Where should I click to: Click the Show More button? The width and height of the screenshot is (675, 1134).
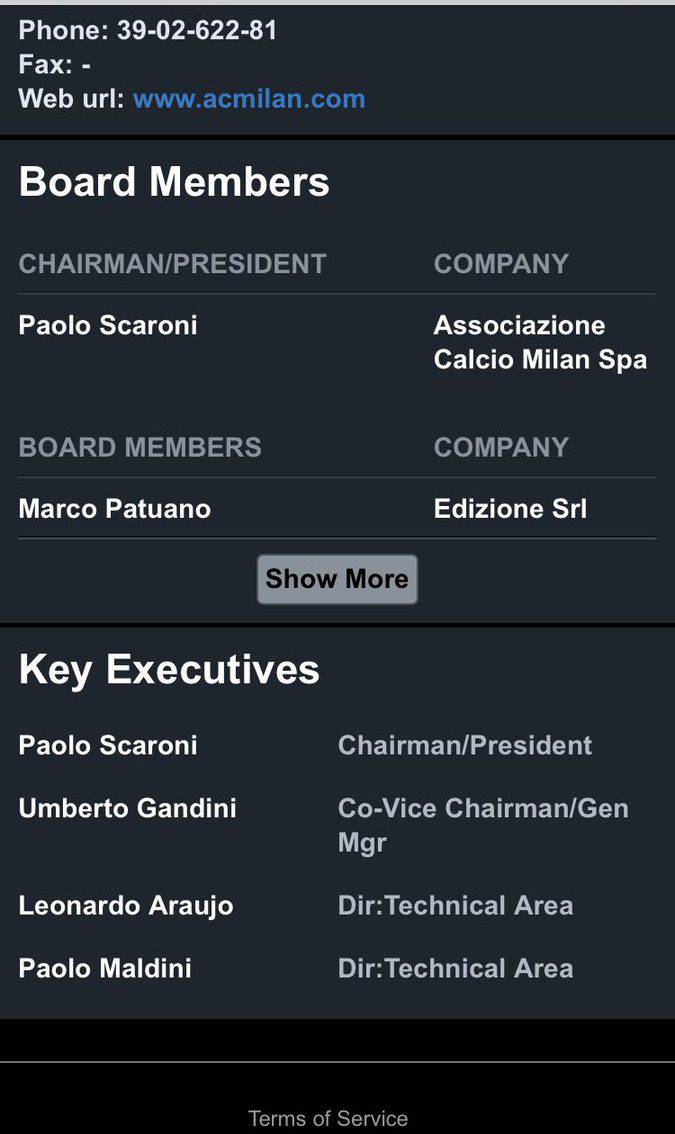[x=337, y=579]
